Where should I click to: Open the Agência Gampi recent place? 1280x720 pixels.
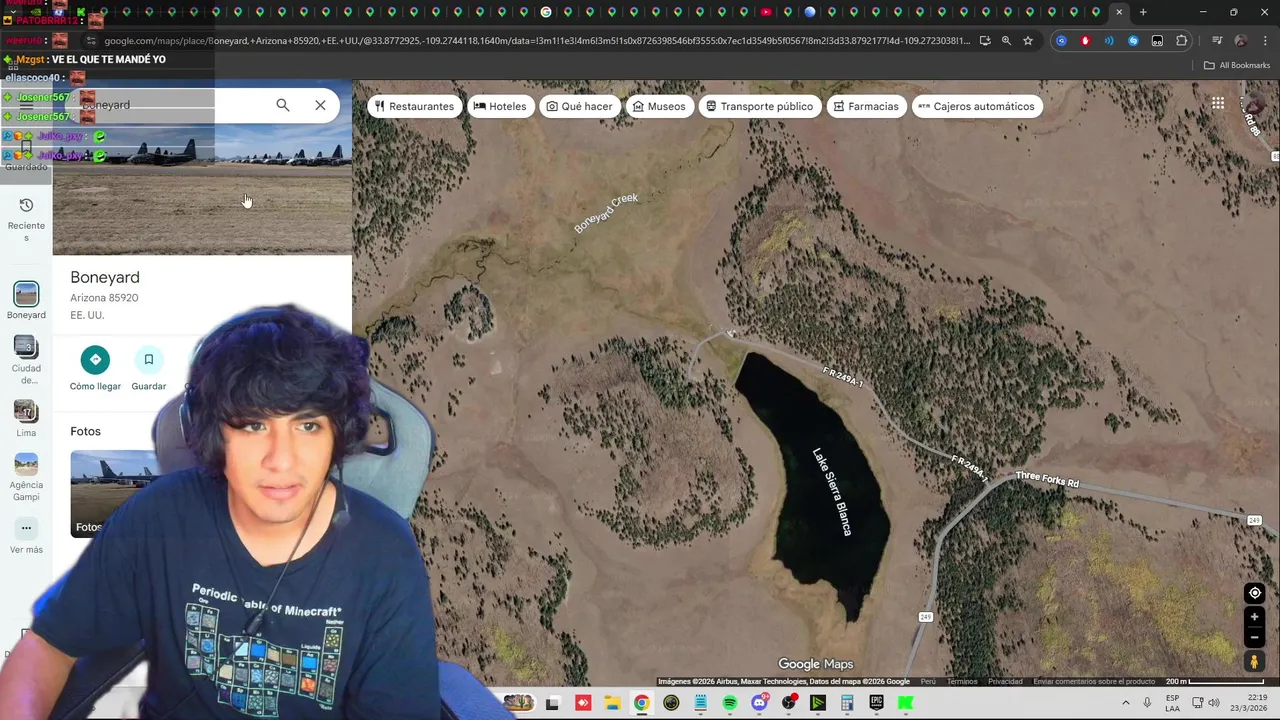[26, 478]
